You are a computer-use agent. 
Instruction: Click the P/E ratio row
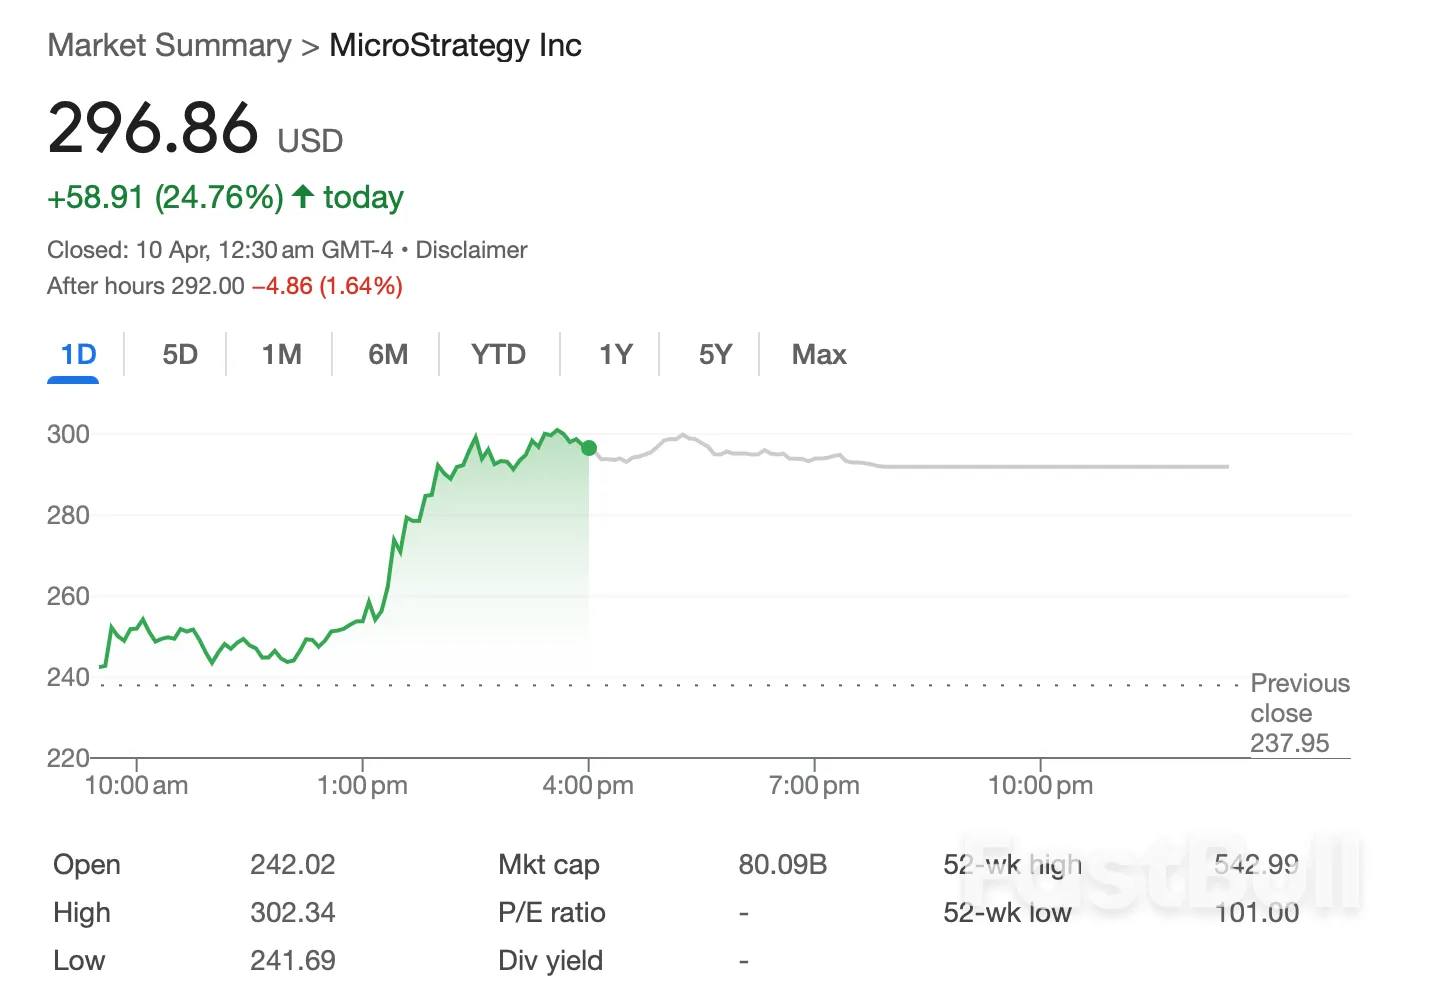(x=551, y=912)
